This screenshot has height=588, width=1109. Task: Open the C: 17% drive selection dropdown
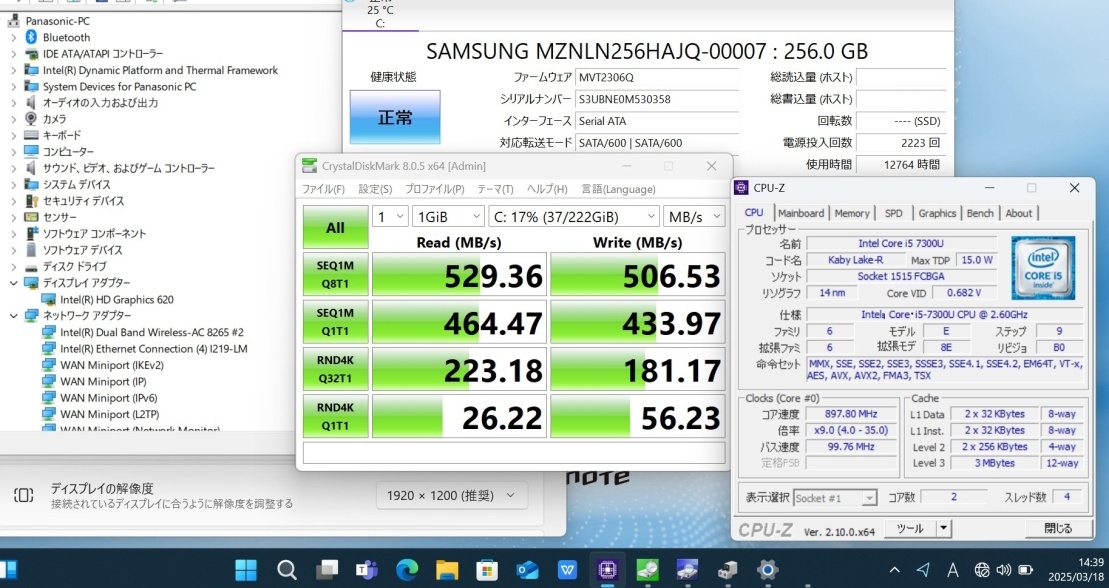574,217
